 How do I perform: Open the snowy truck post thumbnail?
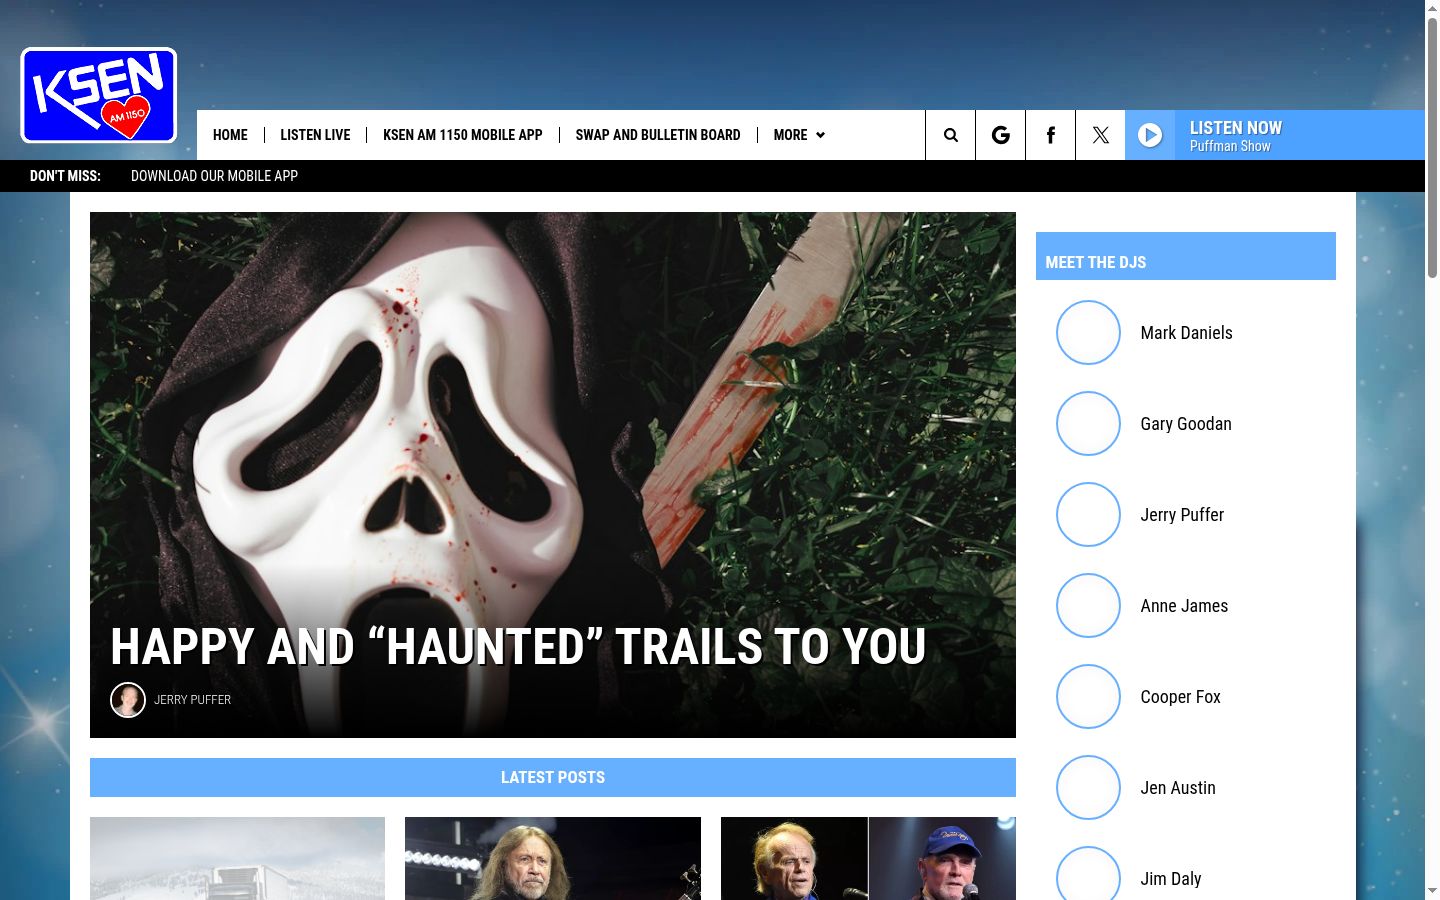pos(237,858)
